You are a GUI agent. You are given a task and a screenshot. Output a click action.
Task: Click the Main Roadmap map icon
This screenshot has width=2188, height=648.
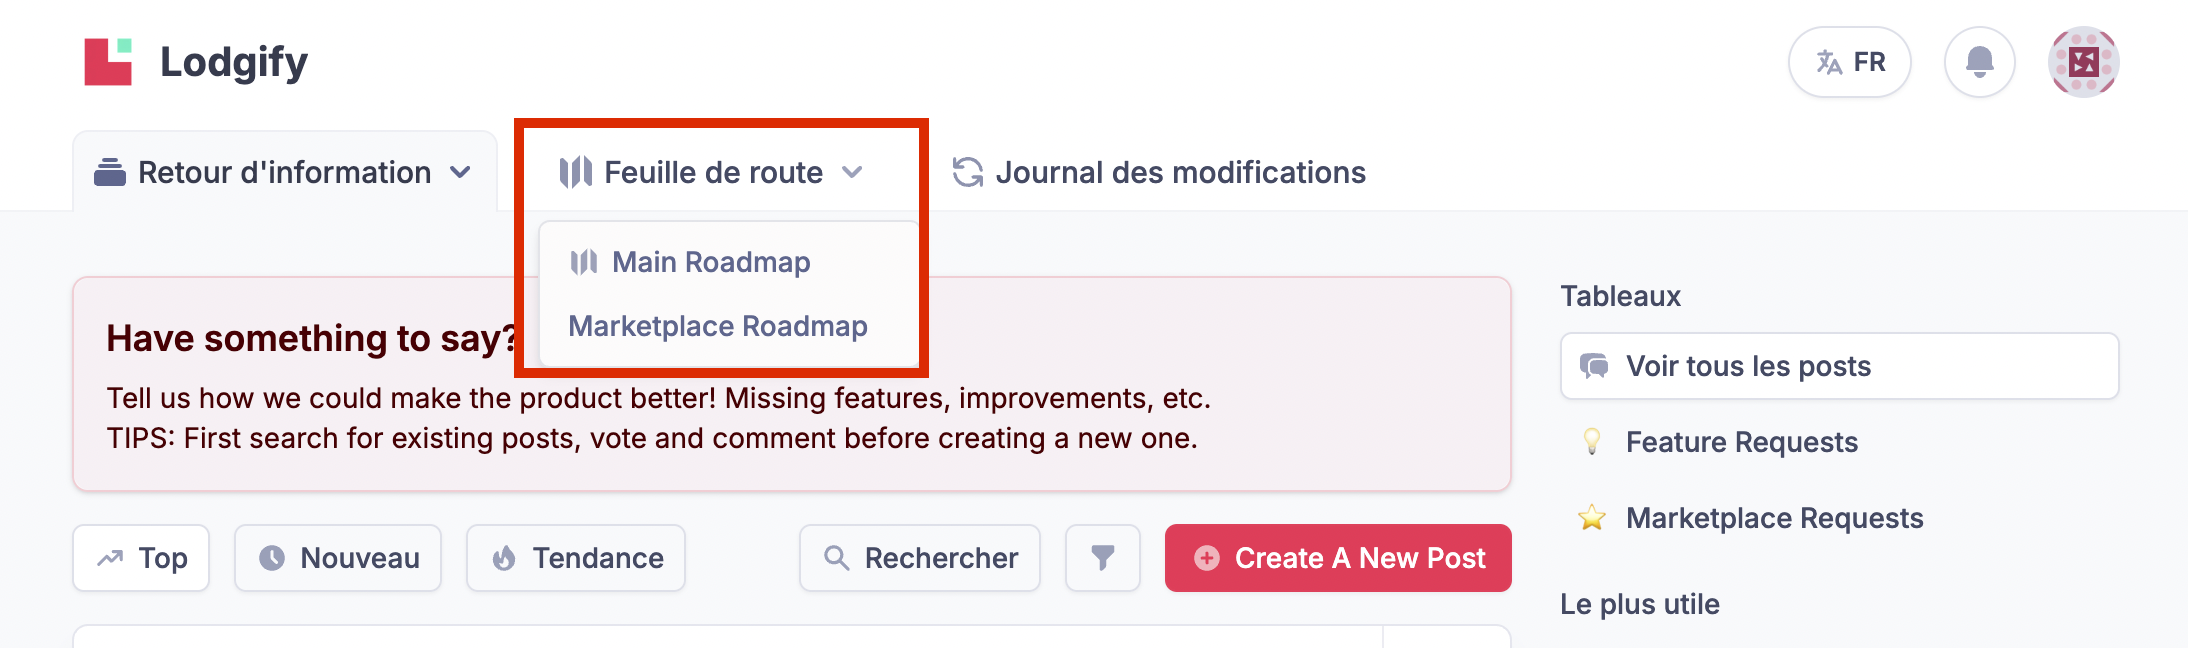[584, 262]
